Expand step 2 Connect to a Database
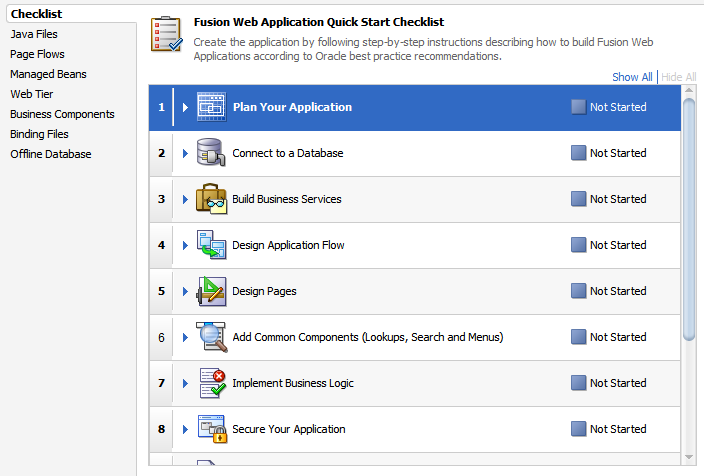Image resolution: width=704 pixels, height=476 pixels. (185, 154)
